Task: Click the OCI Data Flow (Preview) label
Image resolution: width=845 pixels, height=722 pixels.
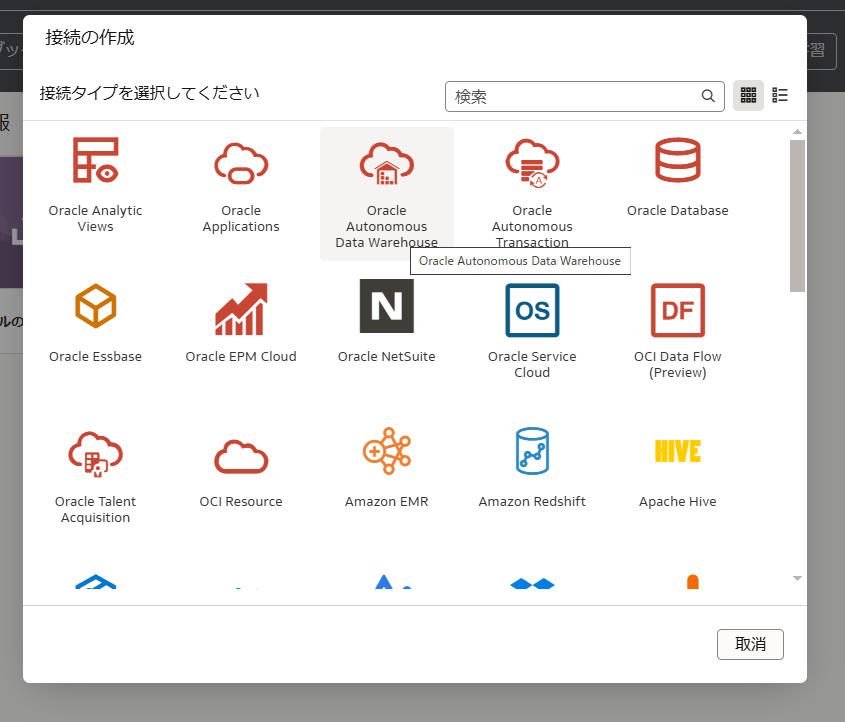Action: pyautogui.click(x=677, y=365)
